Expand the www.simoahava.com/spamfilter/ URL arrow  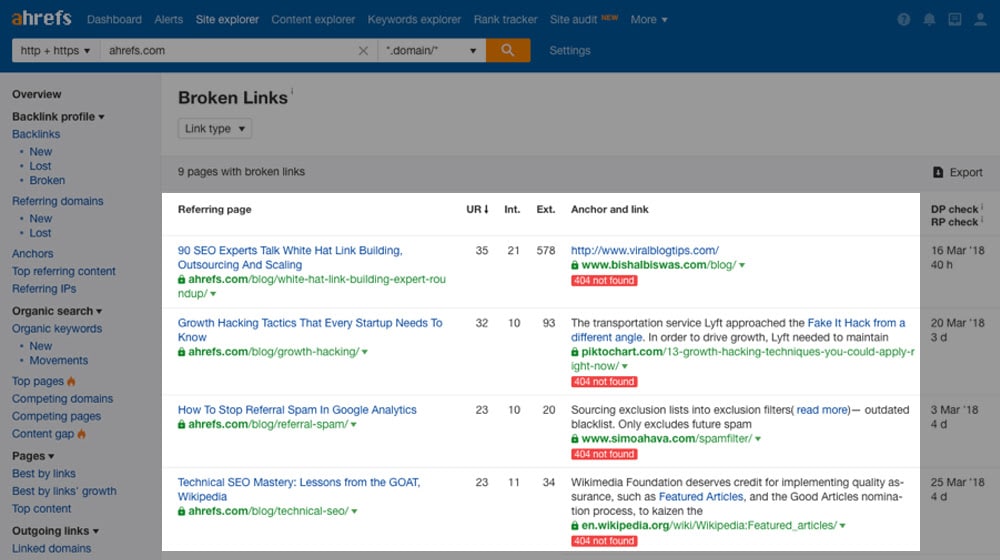pyautogui.click(x=758, y=439)
